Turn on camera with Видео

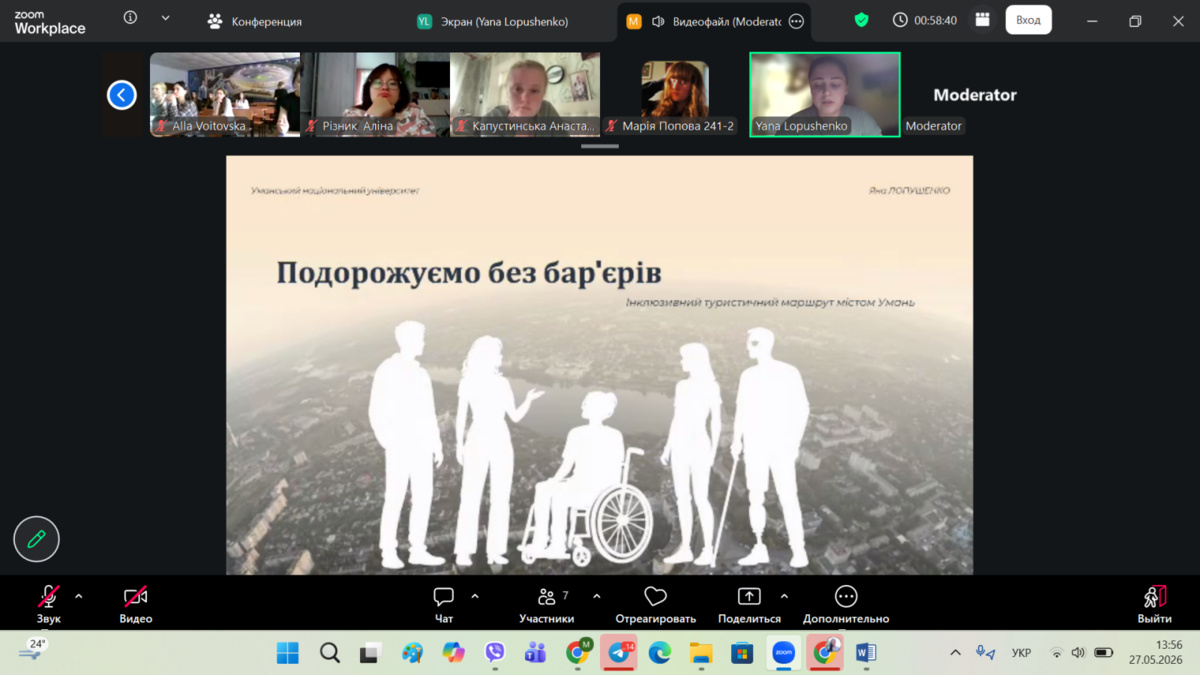[x=136, y=604]
